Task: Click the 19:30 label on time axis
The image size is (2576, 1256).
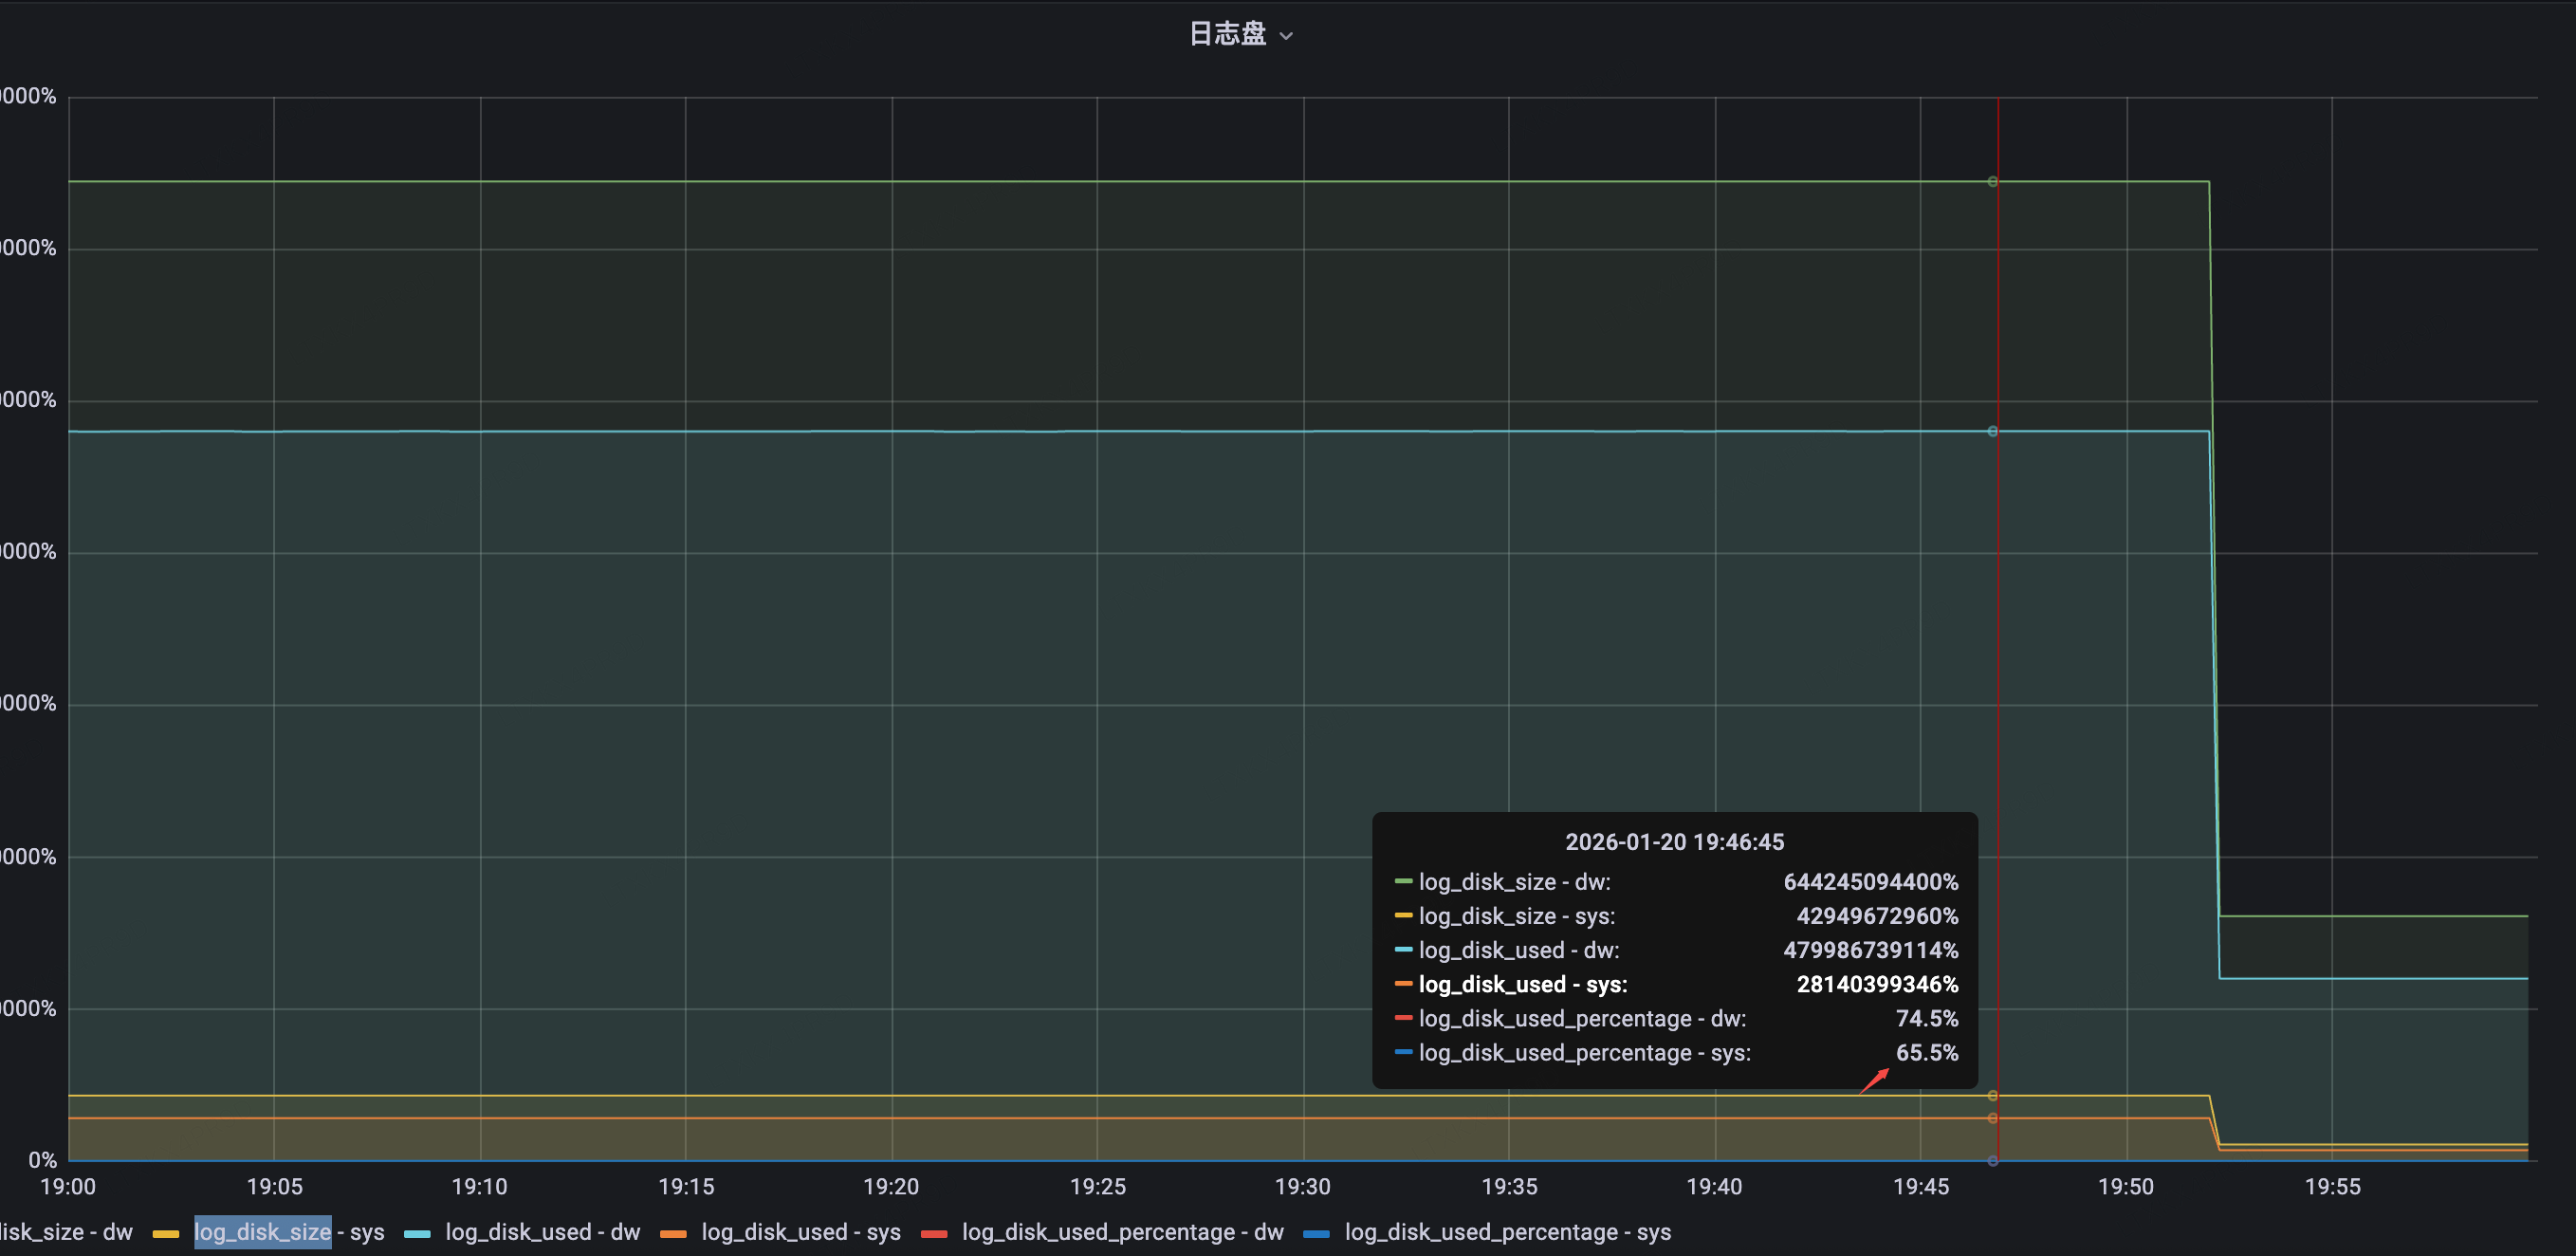Action: [x=1302, y=1187]
